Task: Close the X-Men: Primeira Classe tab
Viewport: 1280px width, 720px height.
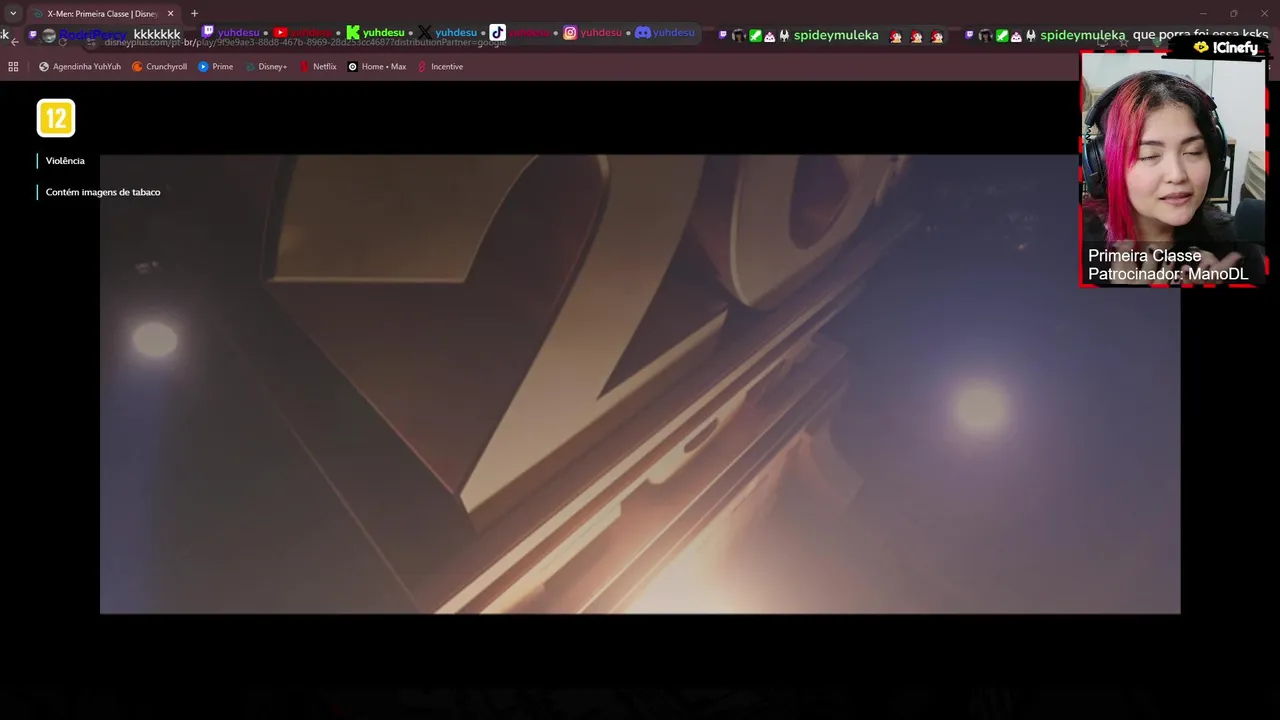Action: click(170, 14)
